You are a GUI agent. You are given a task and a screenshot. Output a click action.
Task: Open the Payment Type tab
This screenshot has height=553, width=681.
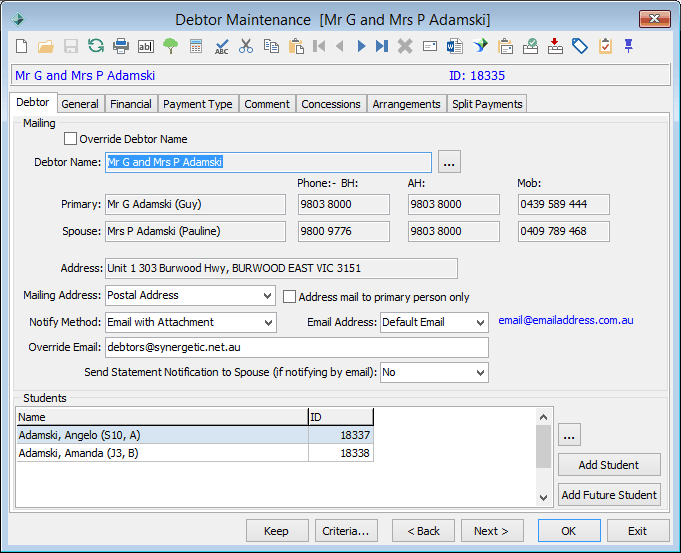[x=198, y=104]
